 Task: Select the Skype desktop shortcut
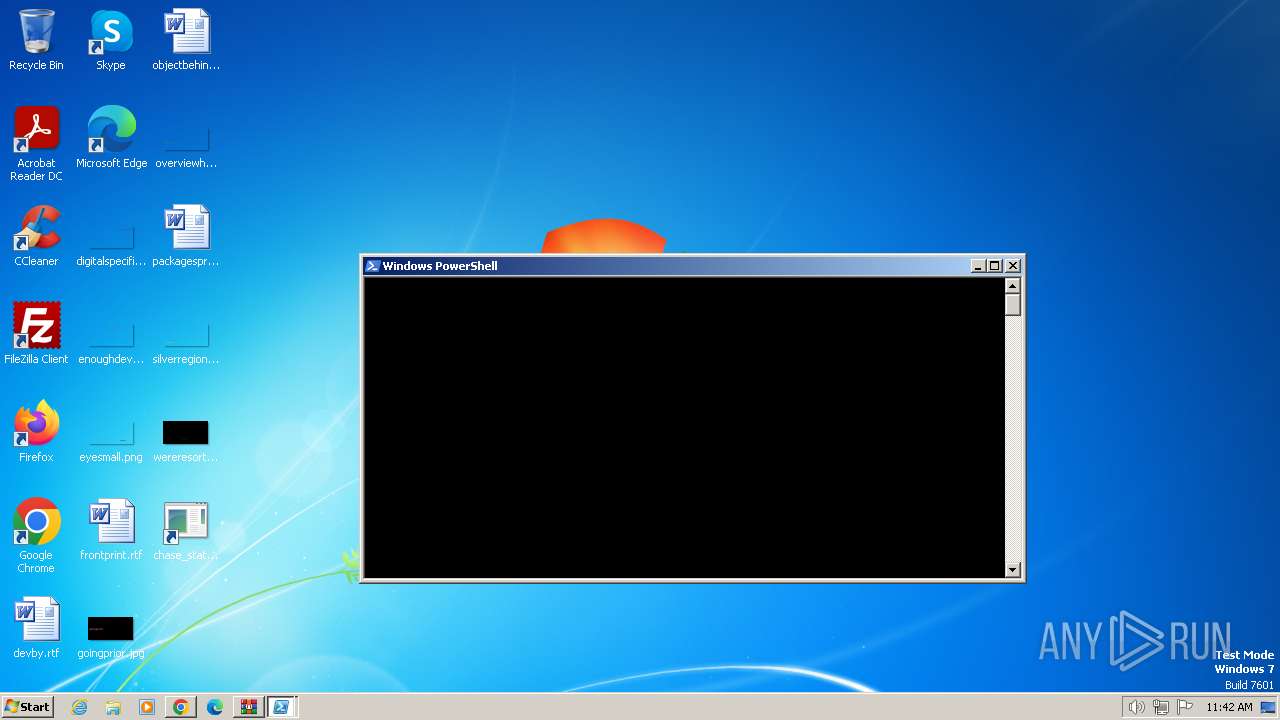111,40
